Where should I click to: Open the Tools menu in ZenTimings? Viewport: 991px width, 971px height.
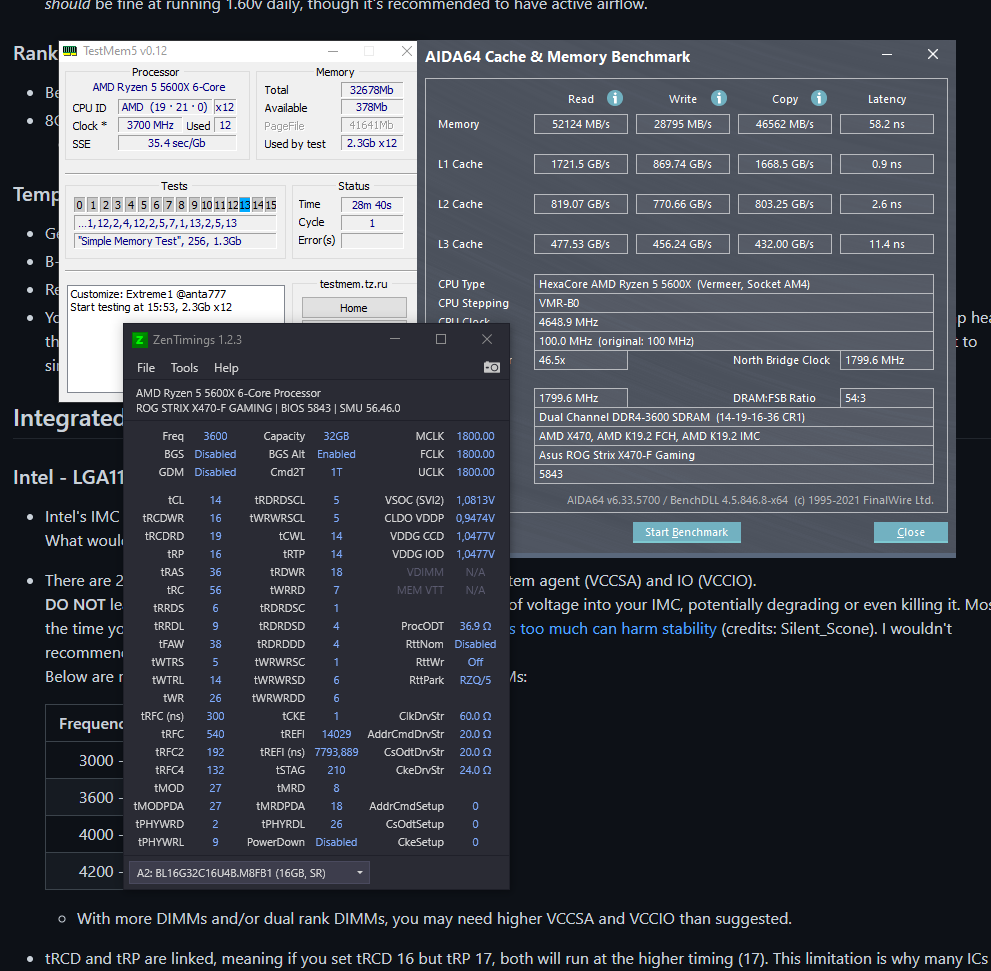184,368
